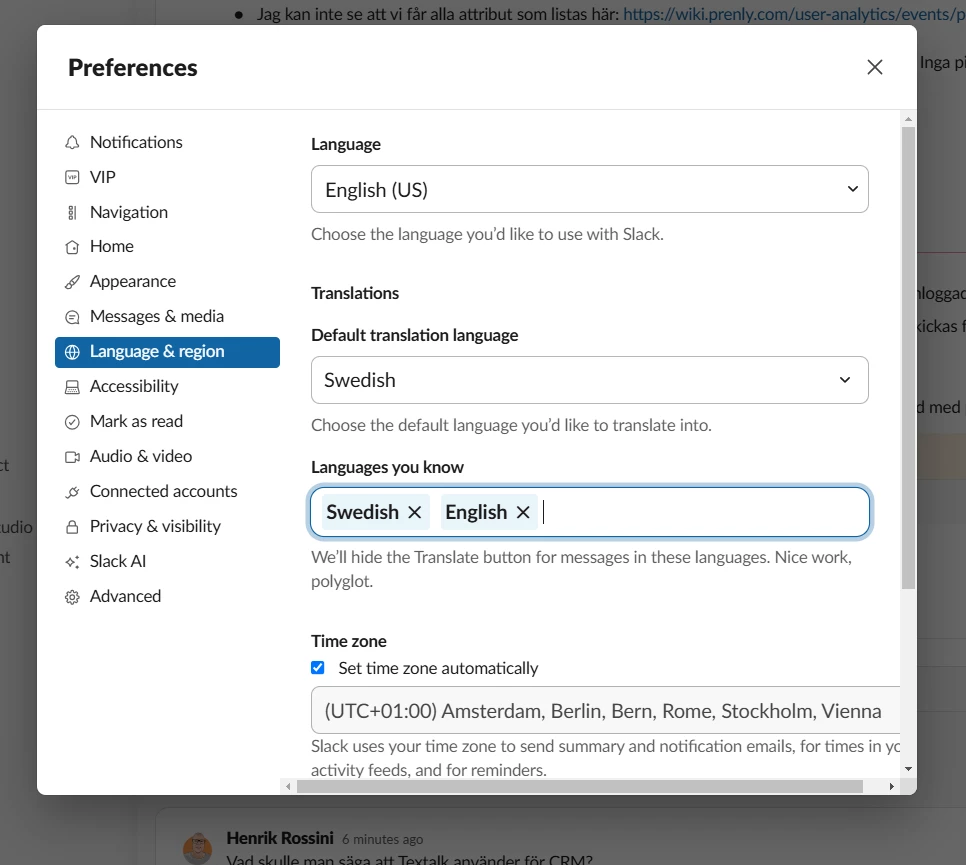Uncheck Set time zone automatically

click(x=318, y=668)
